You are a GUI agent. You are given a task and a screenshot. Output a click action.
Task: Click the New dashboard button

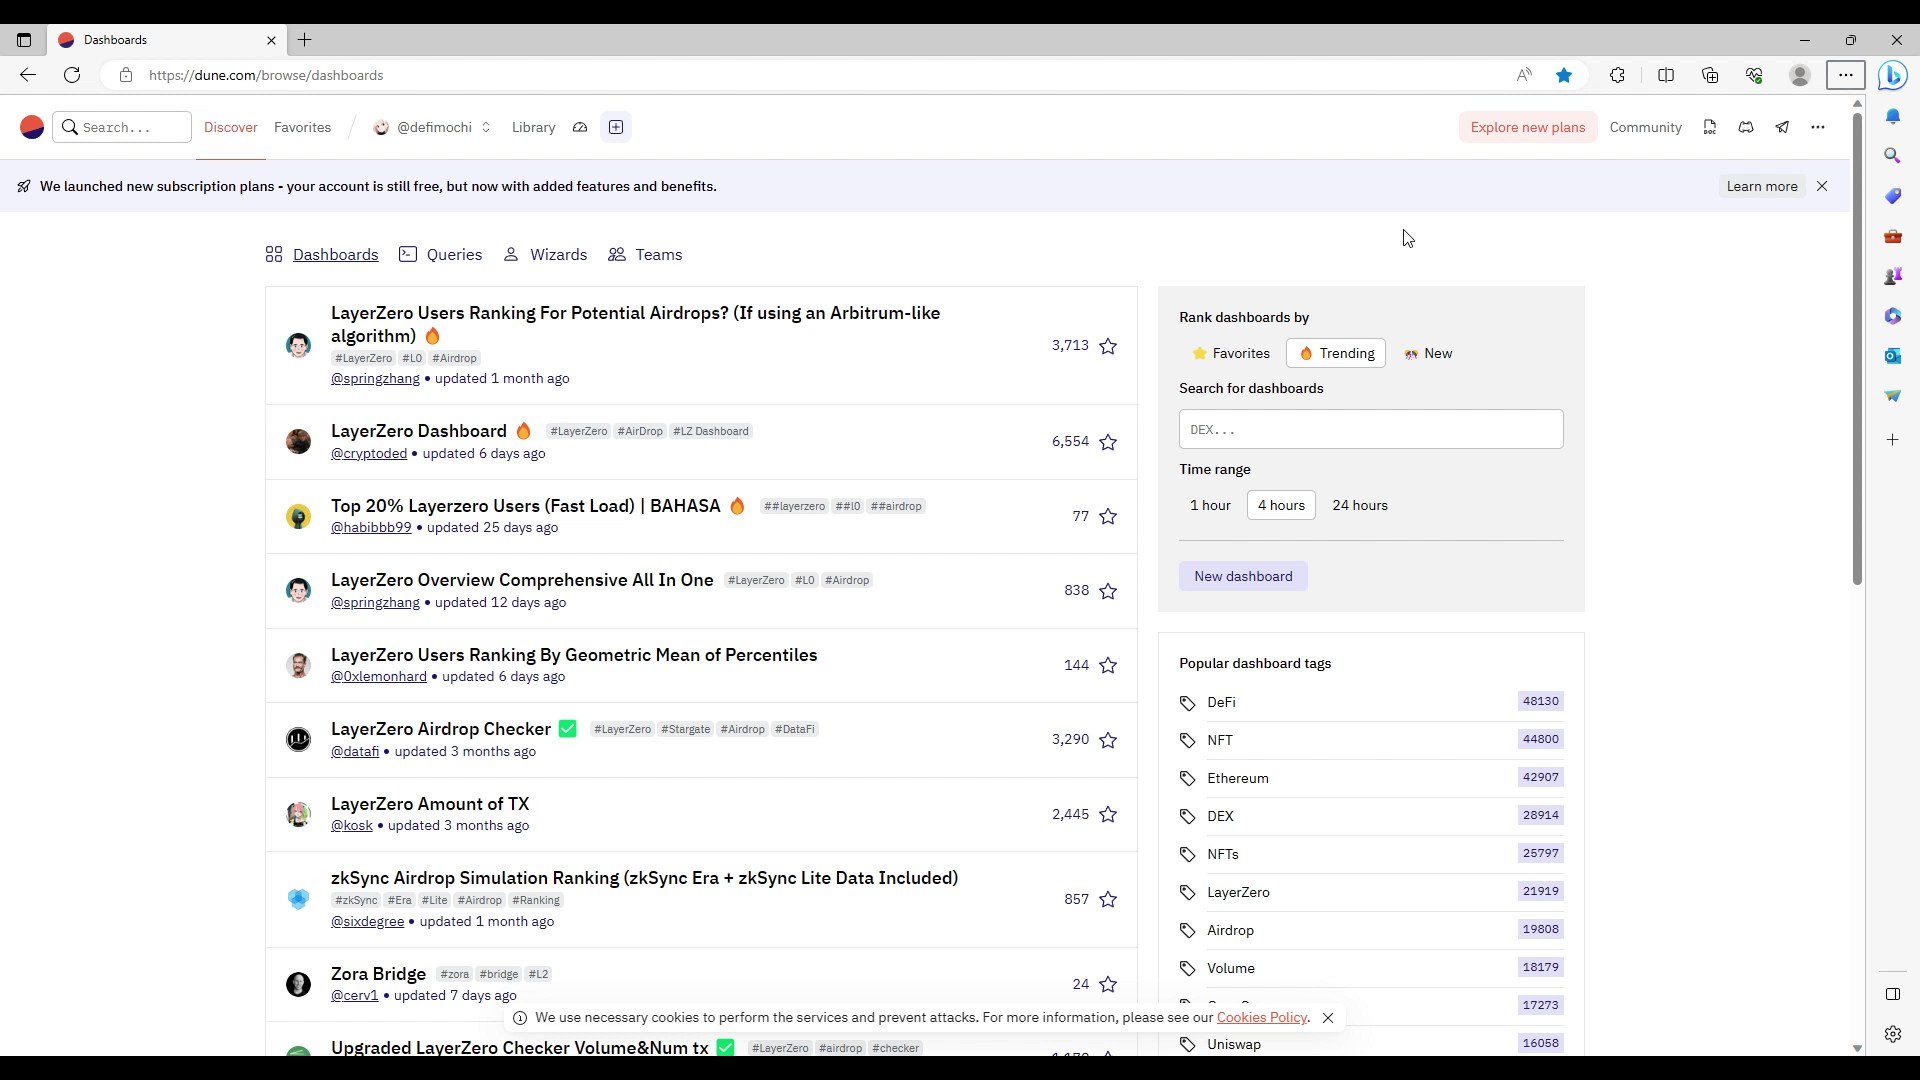(x=1243, y=576)
